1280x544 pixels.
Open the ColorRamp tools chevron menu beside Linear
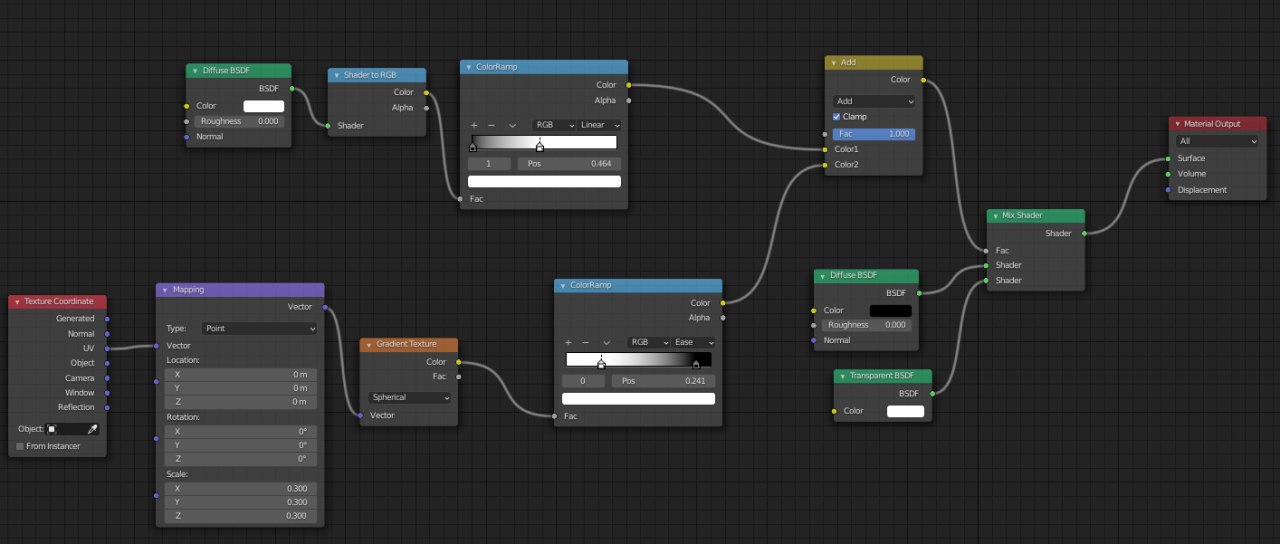(x=512, y=125)
